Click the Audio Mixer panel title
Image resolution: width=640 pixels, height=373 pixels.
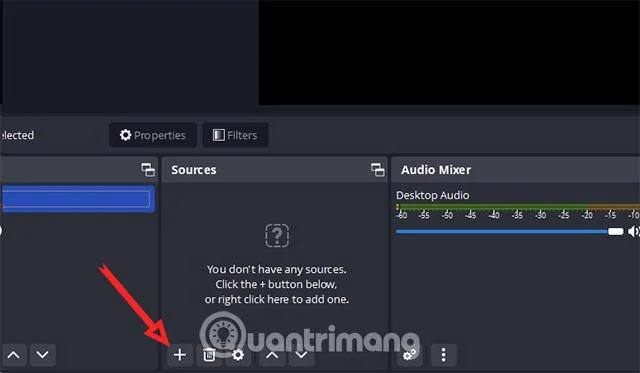click(436, 170)
